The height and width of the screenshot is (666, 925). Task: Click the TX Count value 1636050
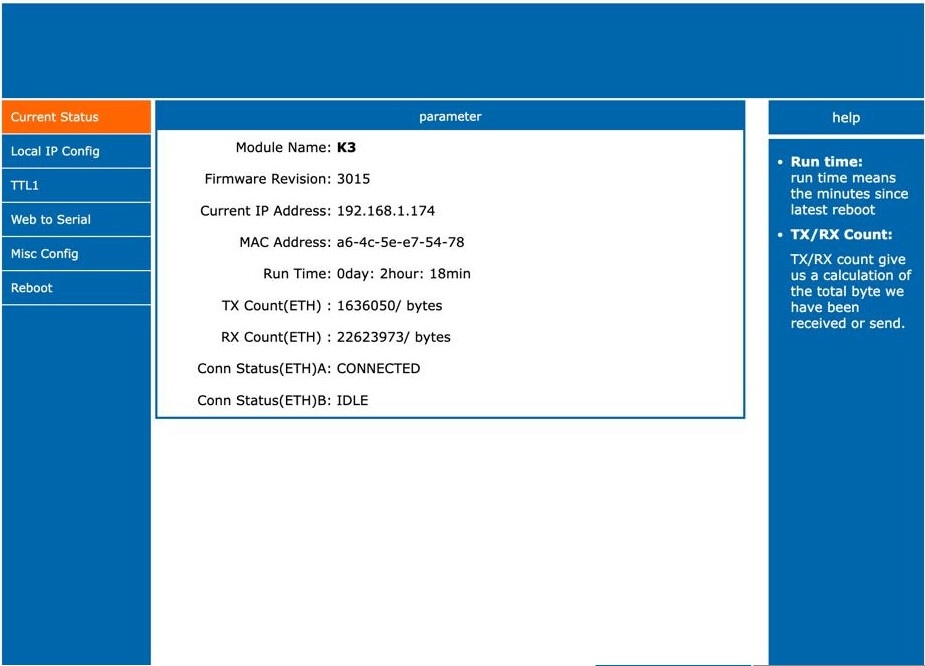tap(372, 306)
